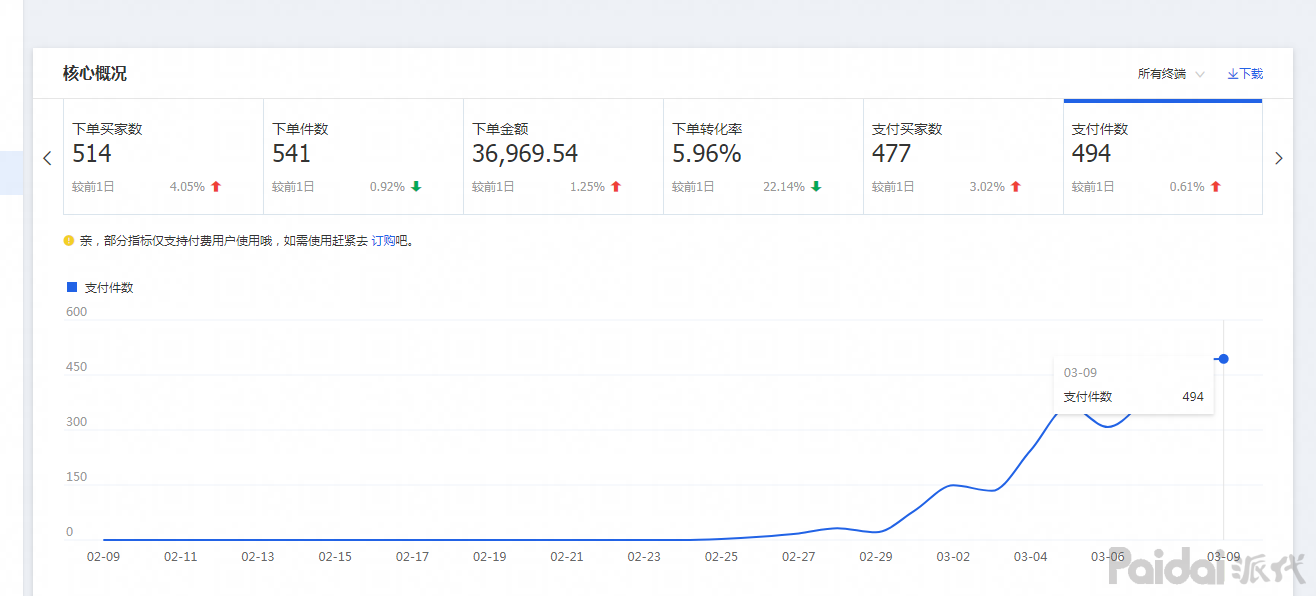Click the 支付件数 legend label
The image size is (1316, 596).
click(109, 288)
